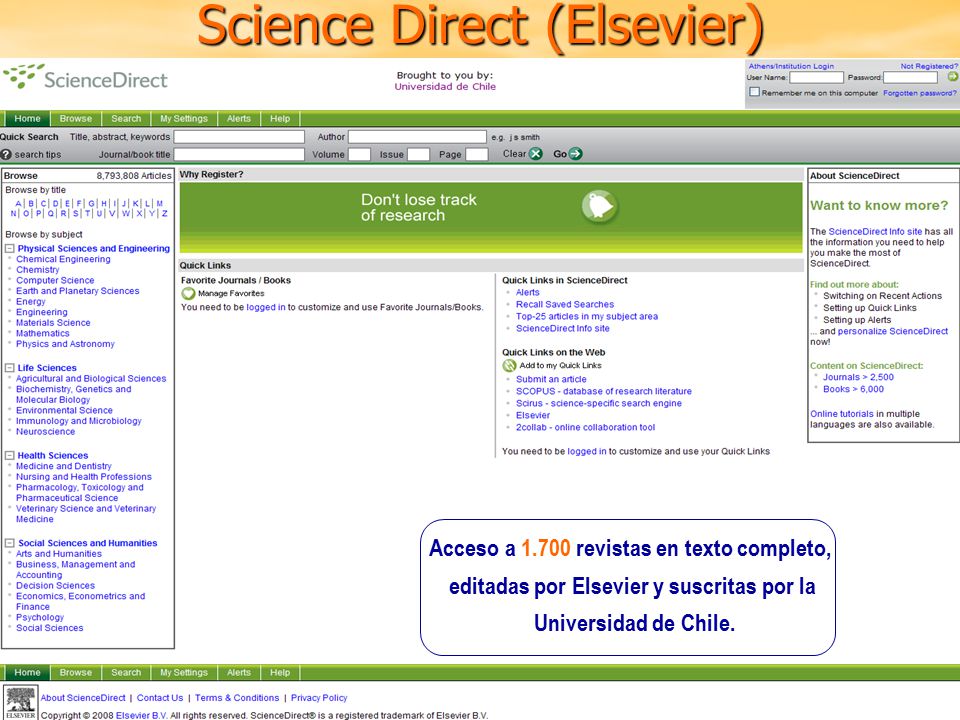Open the Physics and Astronomy subject
The height and width of the screenshot is (720, 960).
click(x=65, y=344)
